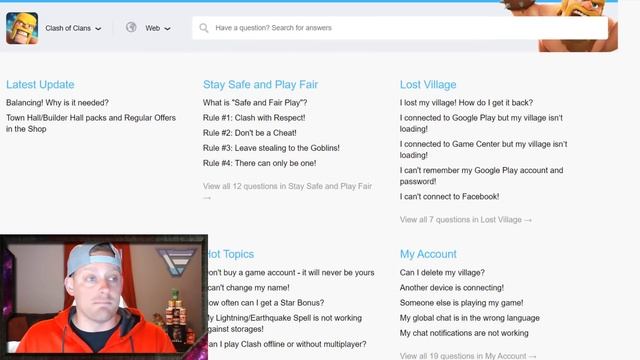640x360 pixels.
Task: View all 7 questions in Lost Village
Action: pos(466,220)
